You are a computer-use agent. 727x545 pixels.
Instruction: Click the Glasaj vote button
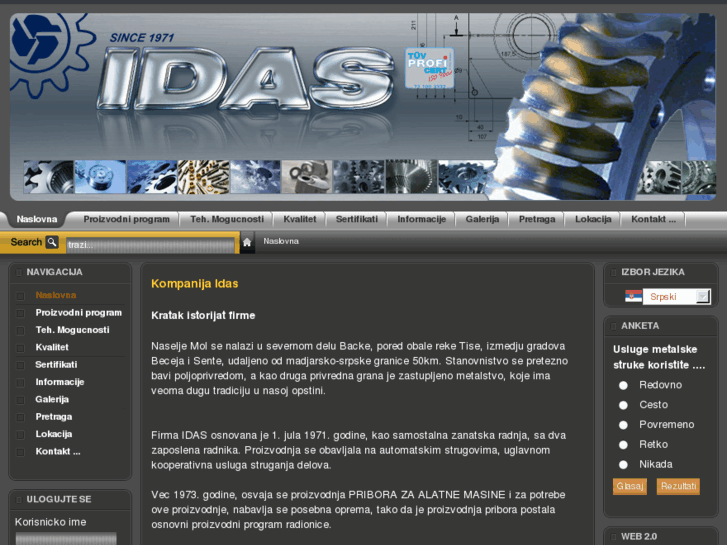630,486
